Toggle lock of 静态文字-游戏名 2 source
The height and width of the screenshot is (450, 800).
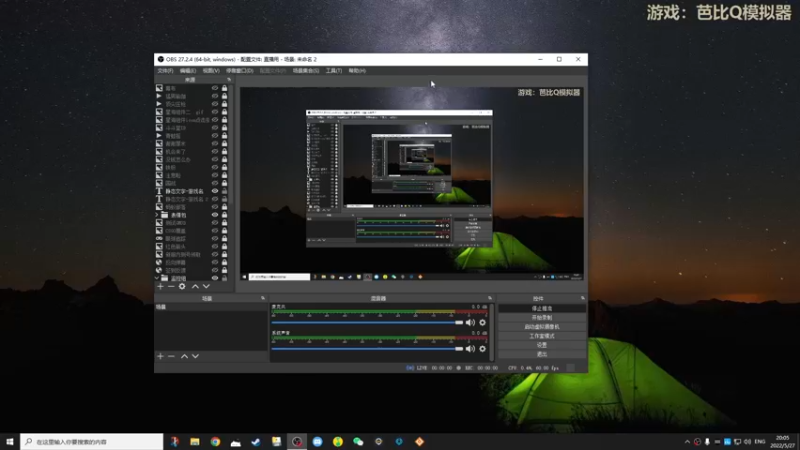(x=224, y=199)
